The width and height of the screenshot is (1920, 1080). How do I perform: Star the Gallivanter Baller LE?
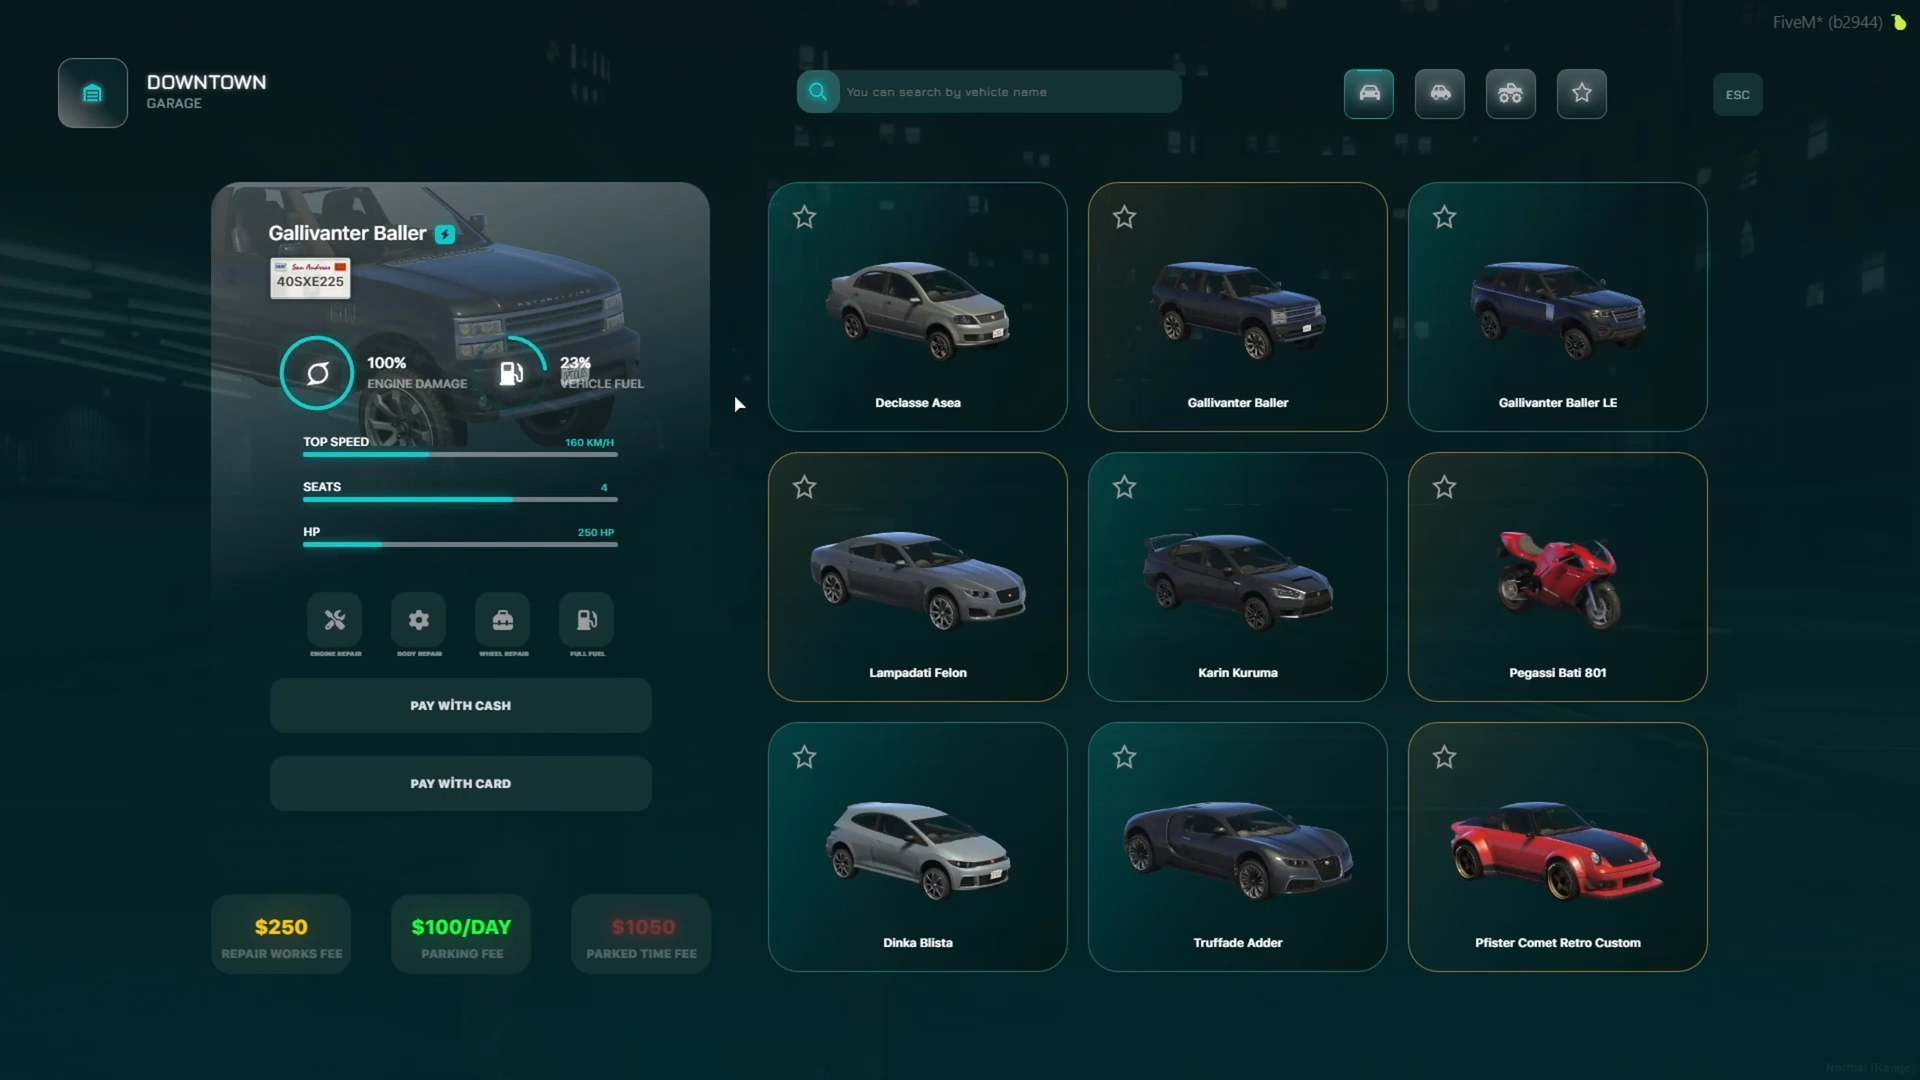pyautogui.click(x=1445, y=217)
